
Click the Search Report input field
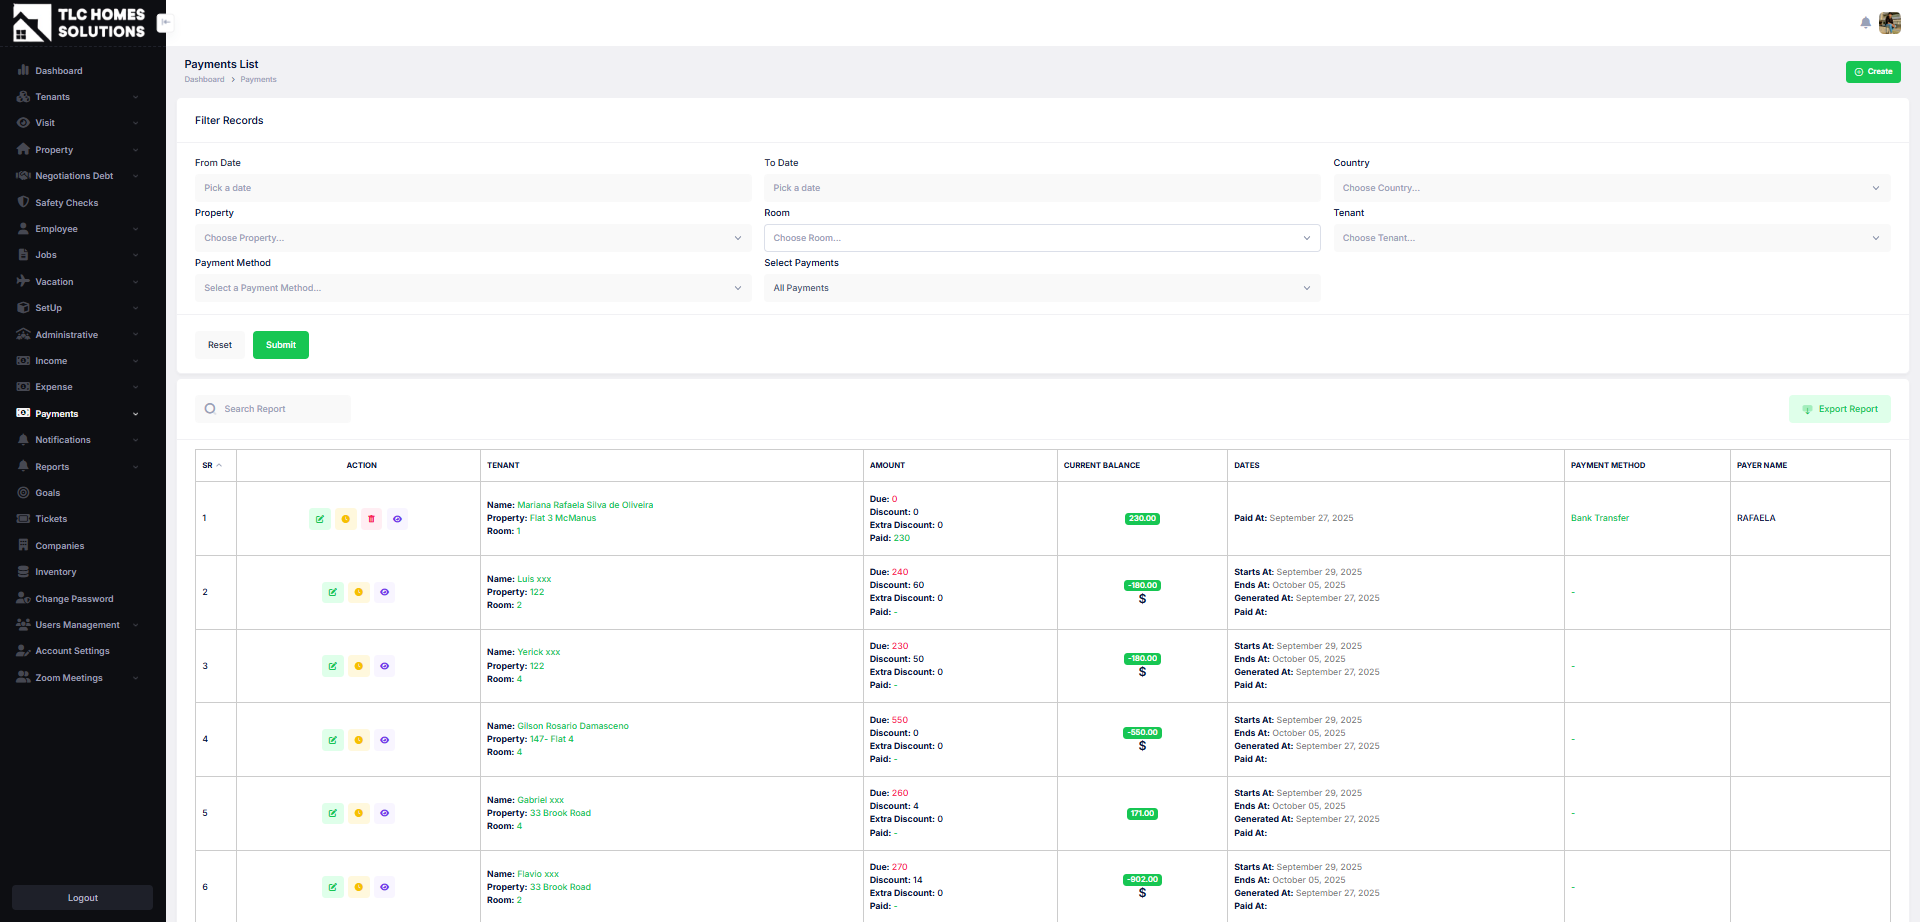[282, 409]
